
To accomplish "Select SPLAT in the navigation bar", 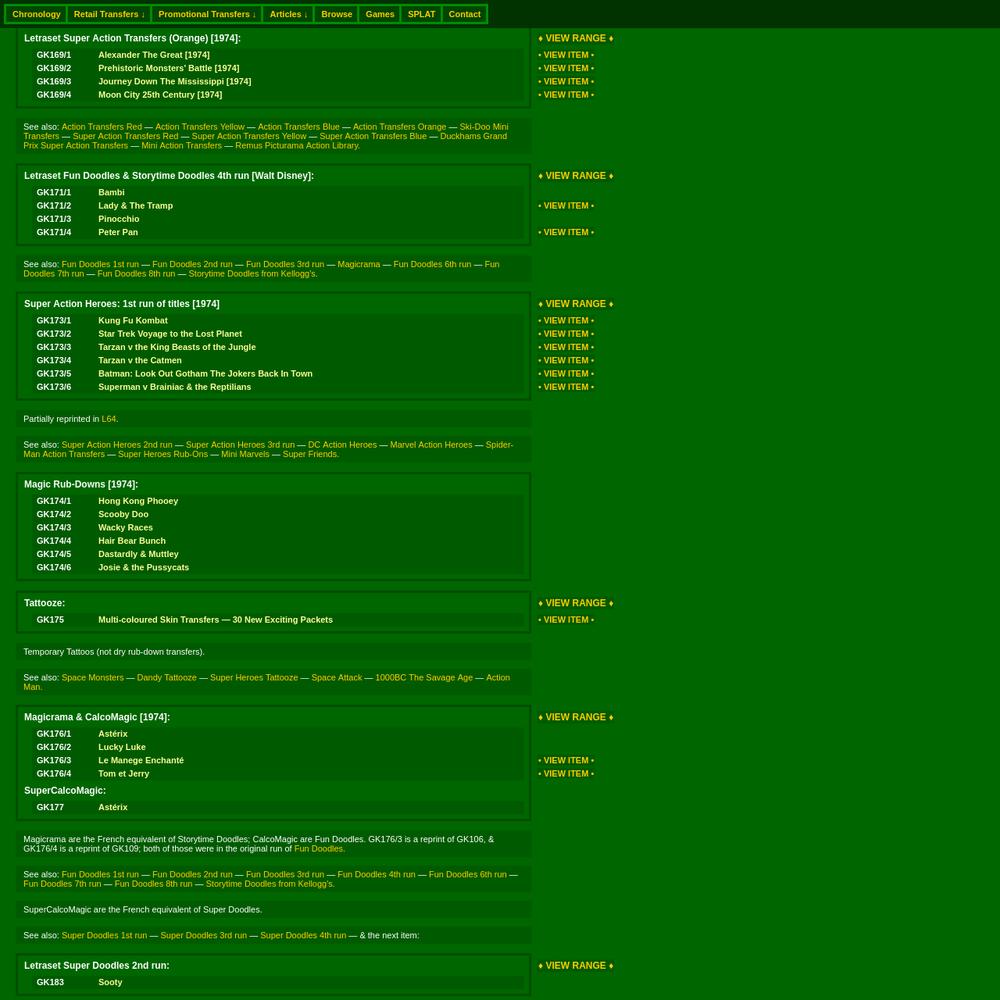I will coord(422,14).
